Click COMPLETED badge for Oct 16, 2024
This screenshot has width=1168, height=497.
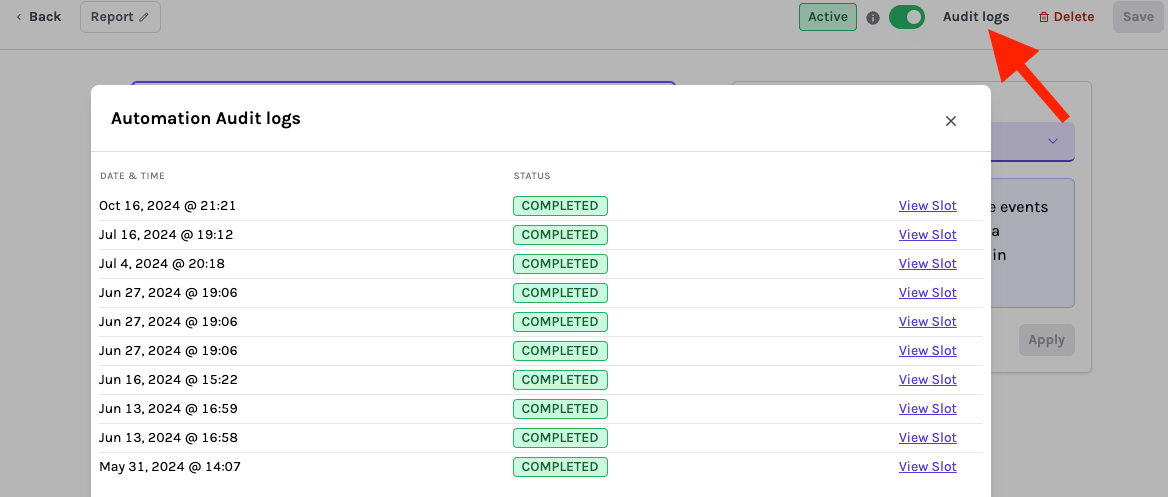[x=560, y=206]
